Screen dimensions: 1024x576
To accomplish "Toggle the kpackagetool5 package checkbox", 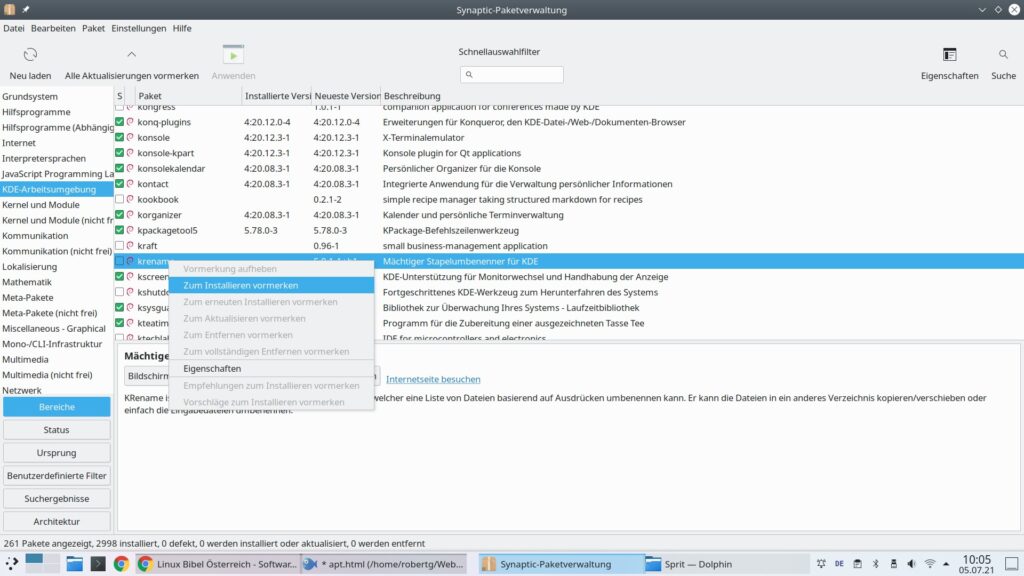I will (x=120, y=230).
